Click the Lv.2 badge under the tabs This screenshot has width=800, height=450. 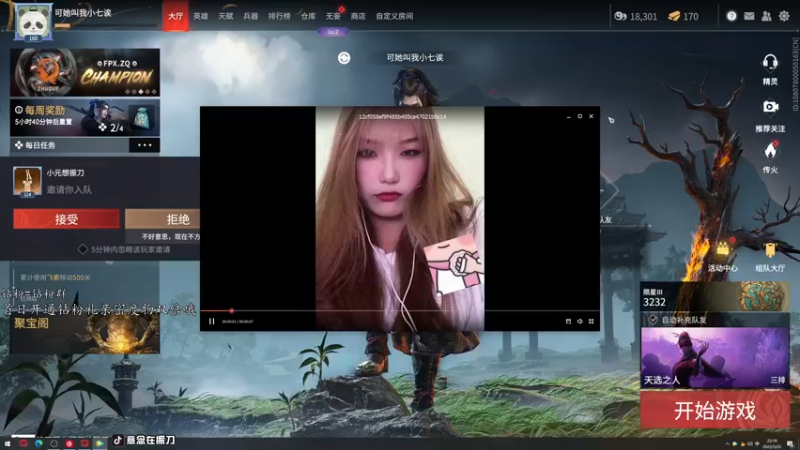point(333,32)
